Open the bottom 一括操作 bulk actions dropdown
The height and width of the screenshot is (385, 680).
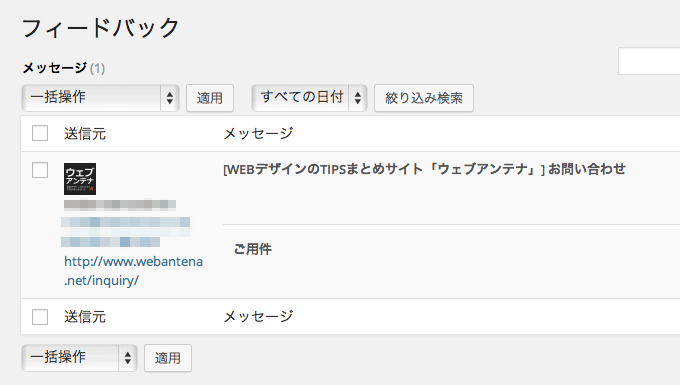point(79,358)
